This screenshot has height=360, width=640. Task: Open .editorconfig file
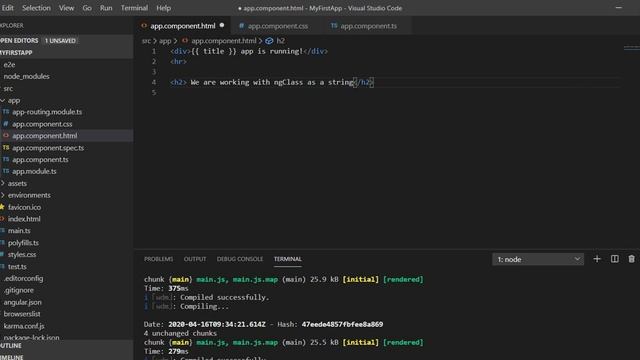click(x=23, y=278)
